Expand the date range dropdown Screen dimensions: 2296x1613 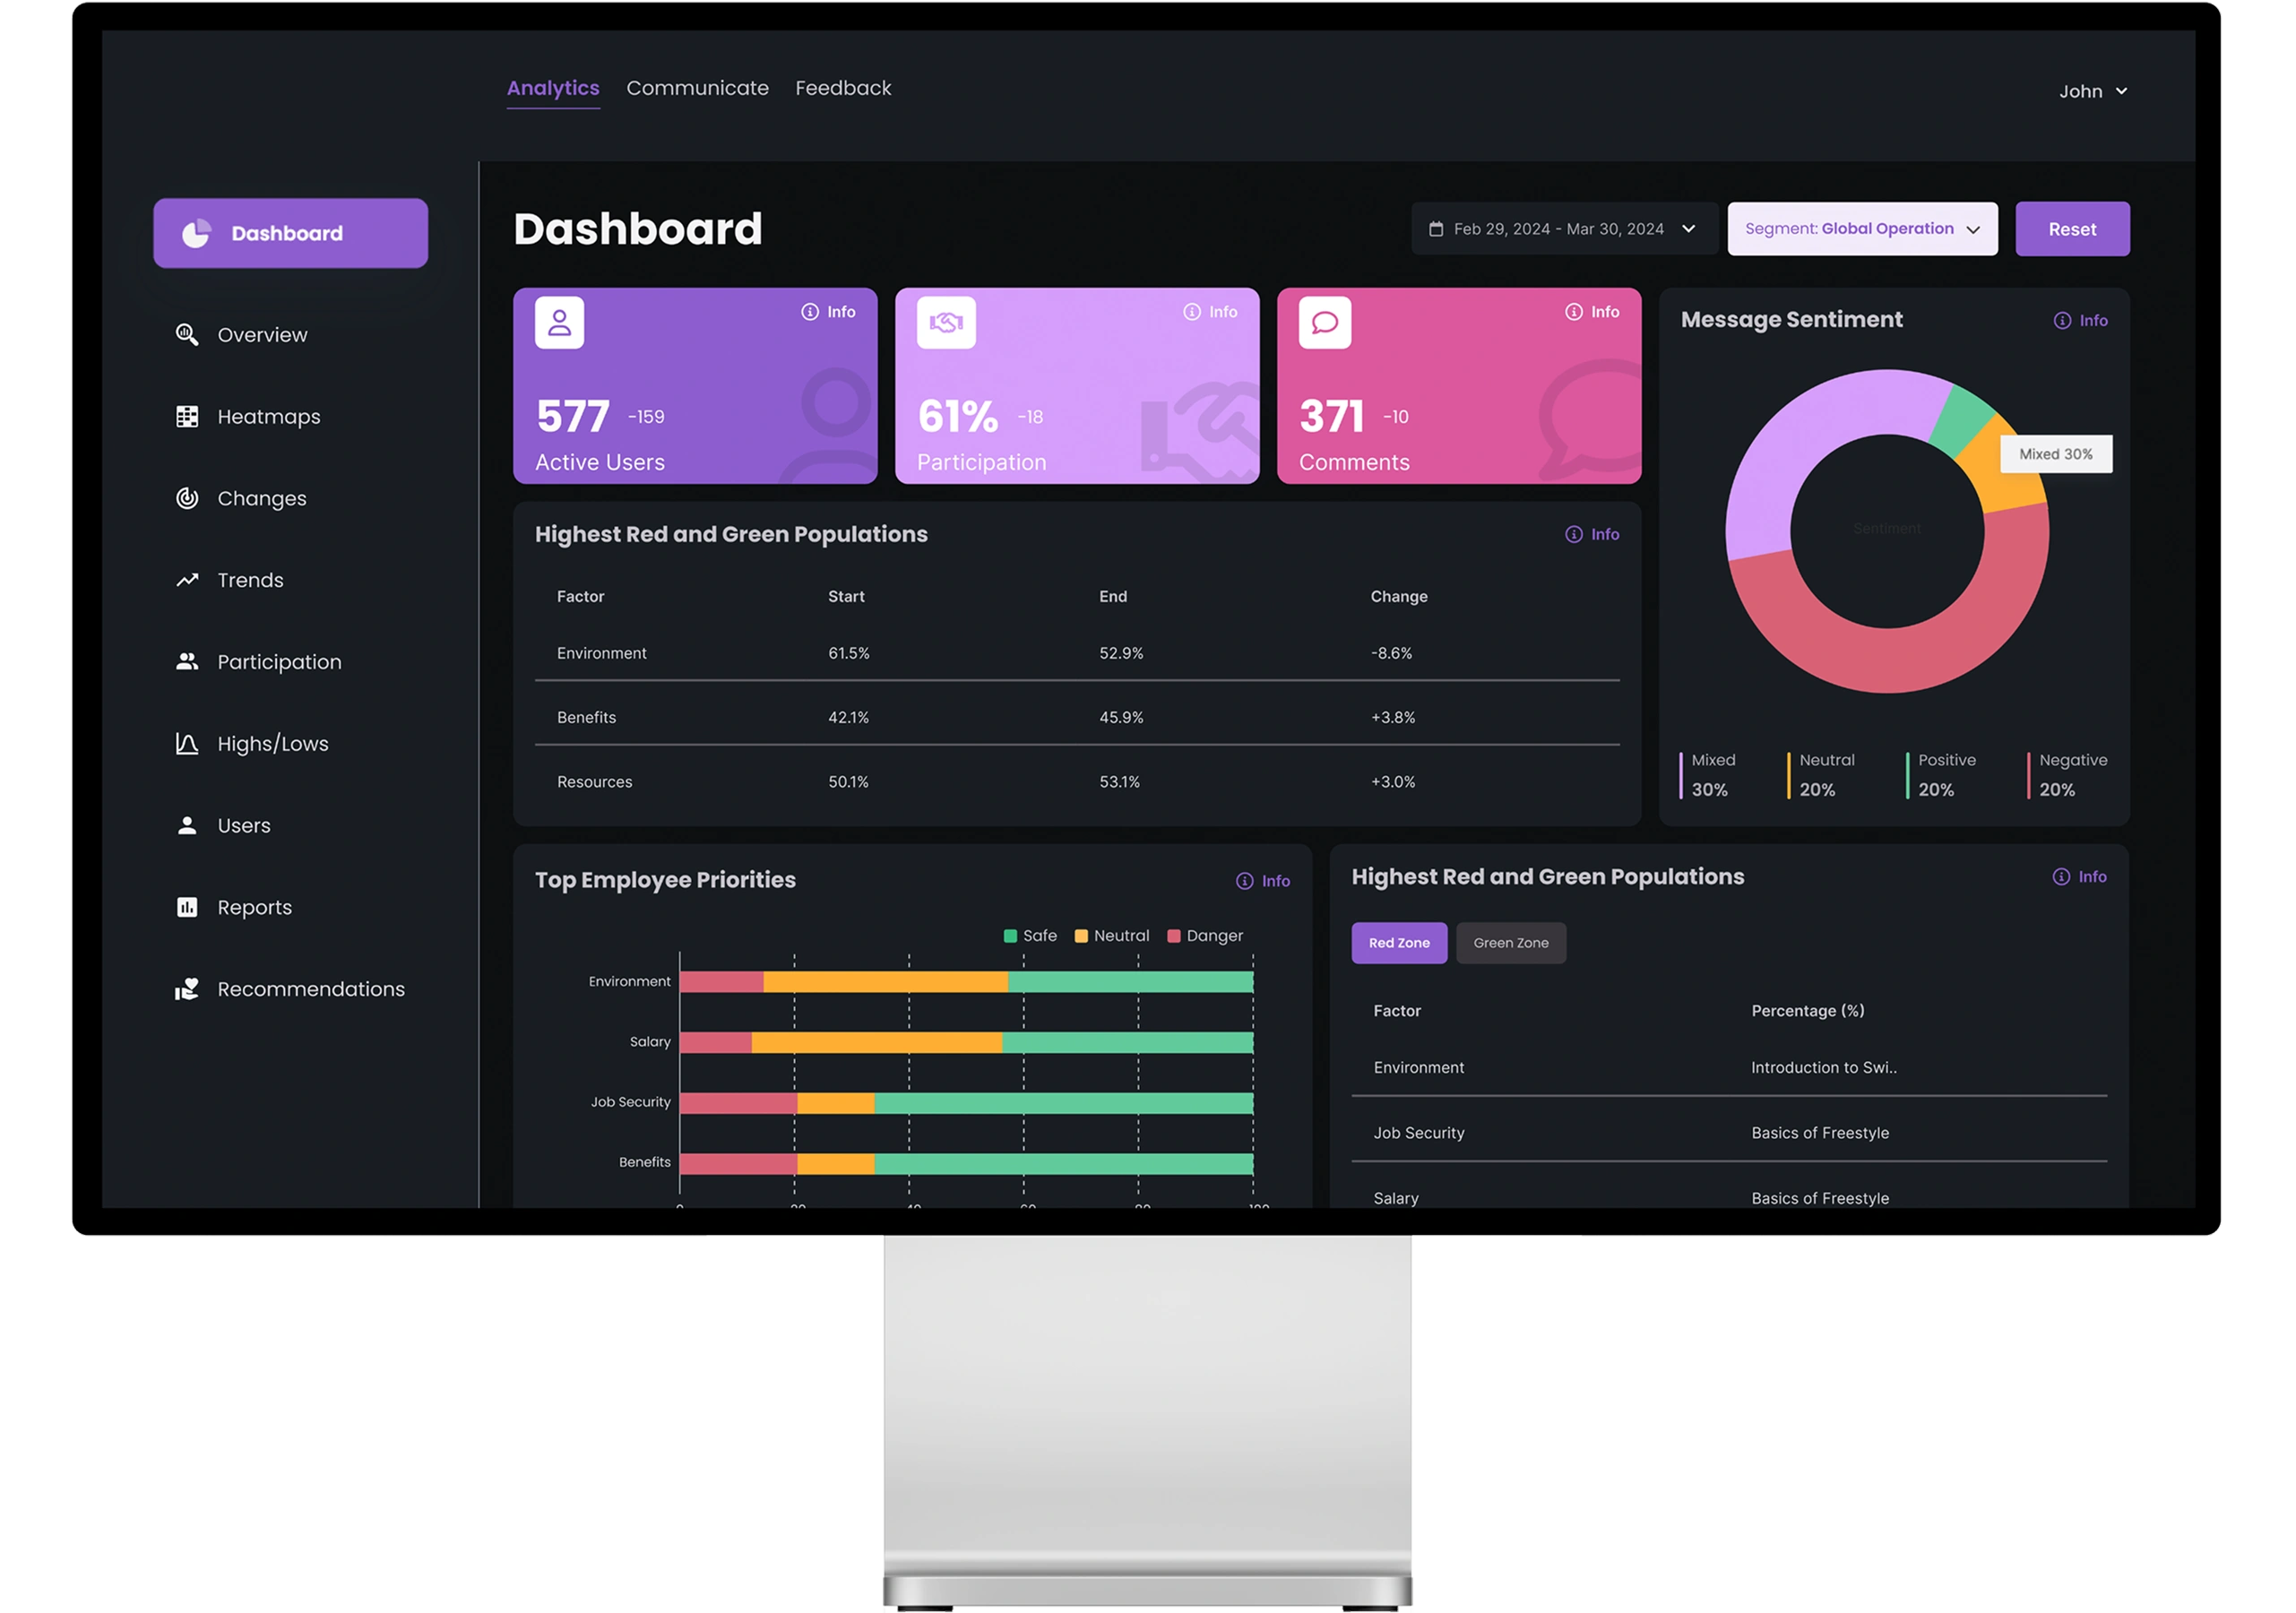click(1689, 228)
